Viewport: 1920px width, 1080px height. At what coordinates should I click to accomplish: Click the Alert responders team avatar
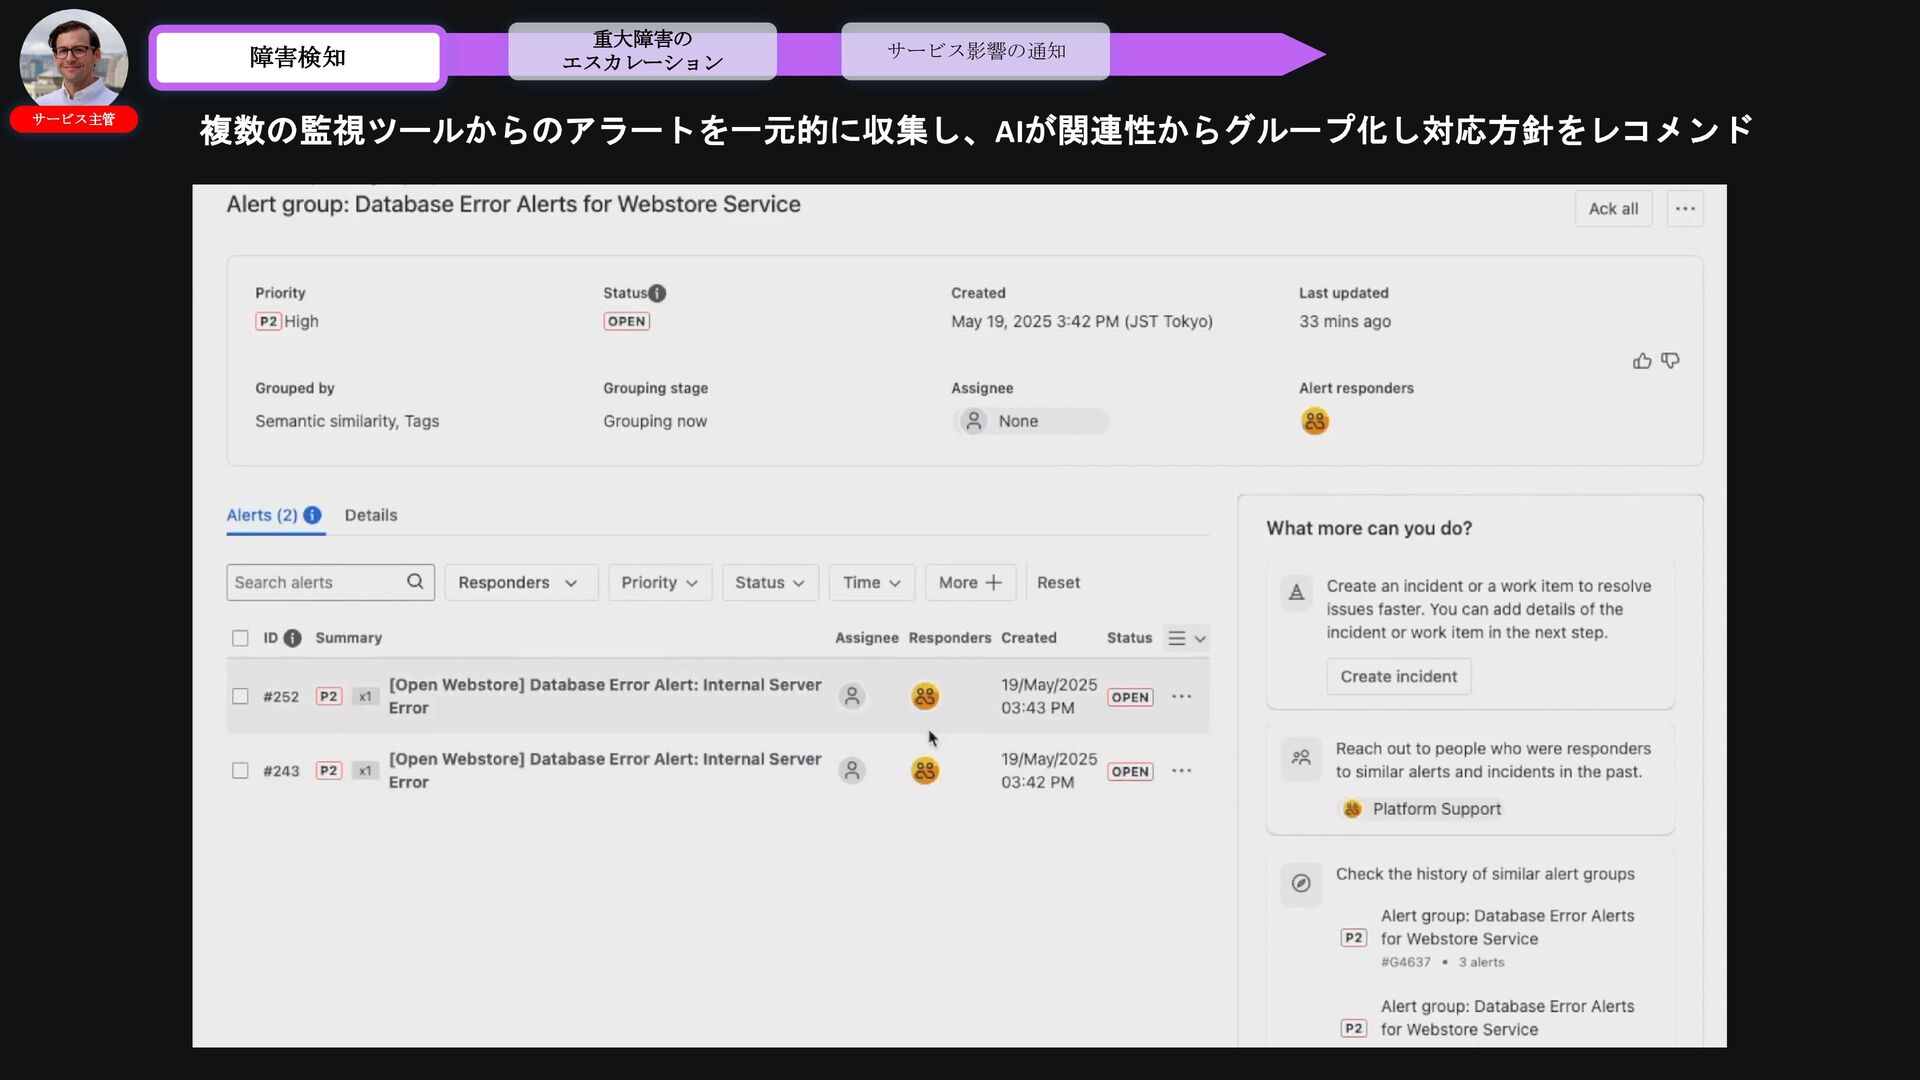coord(1315,421)
